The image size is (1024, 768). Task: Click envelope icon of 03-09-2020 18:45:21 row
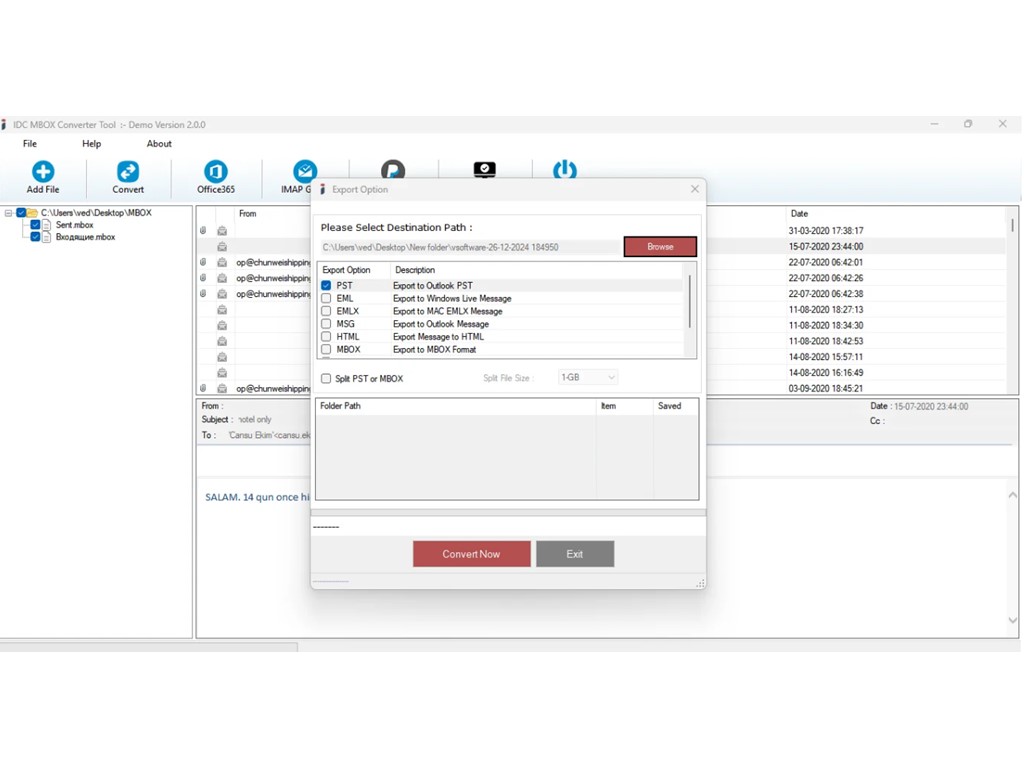click(222, 389)
